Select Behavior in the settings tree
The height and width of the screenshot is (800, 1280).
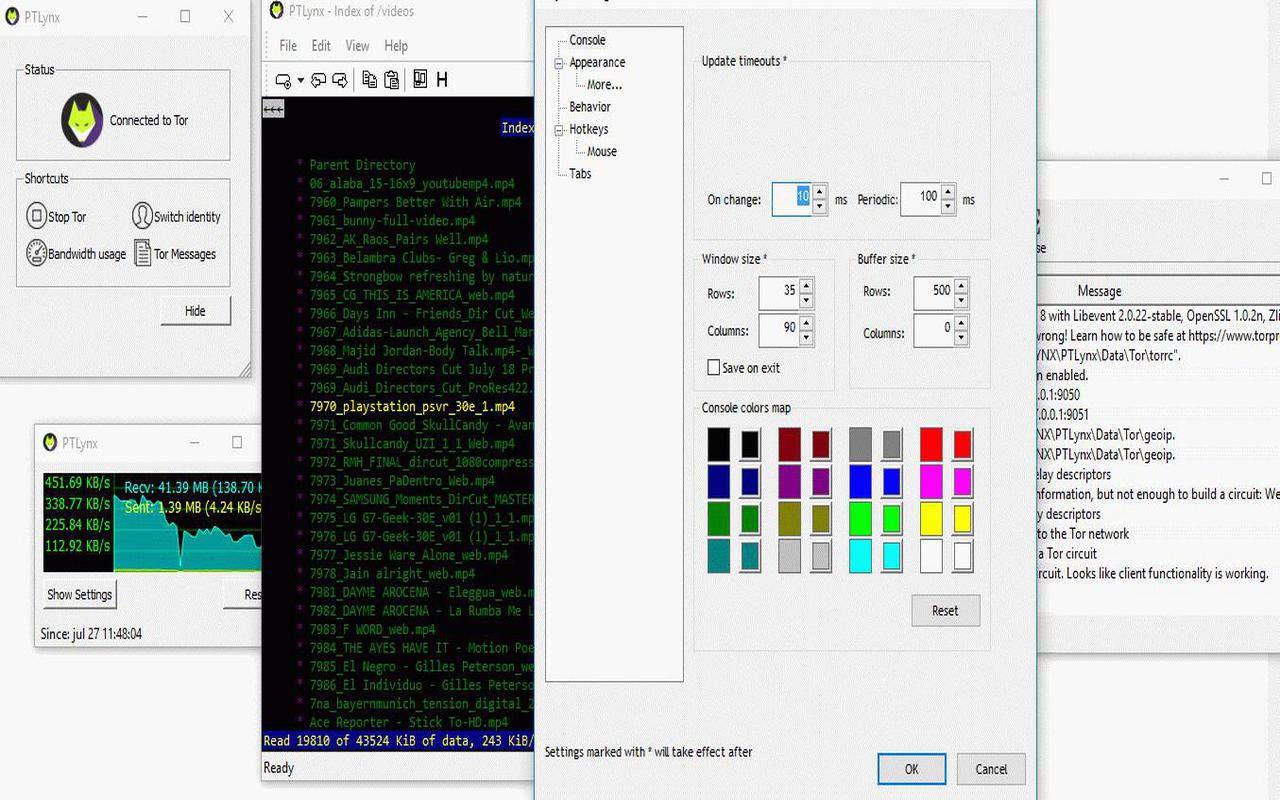[590, 107]
